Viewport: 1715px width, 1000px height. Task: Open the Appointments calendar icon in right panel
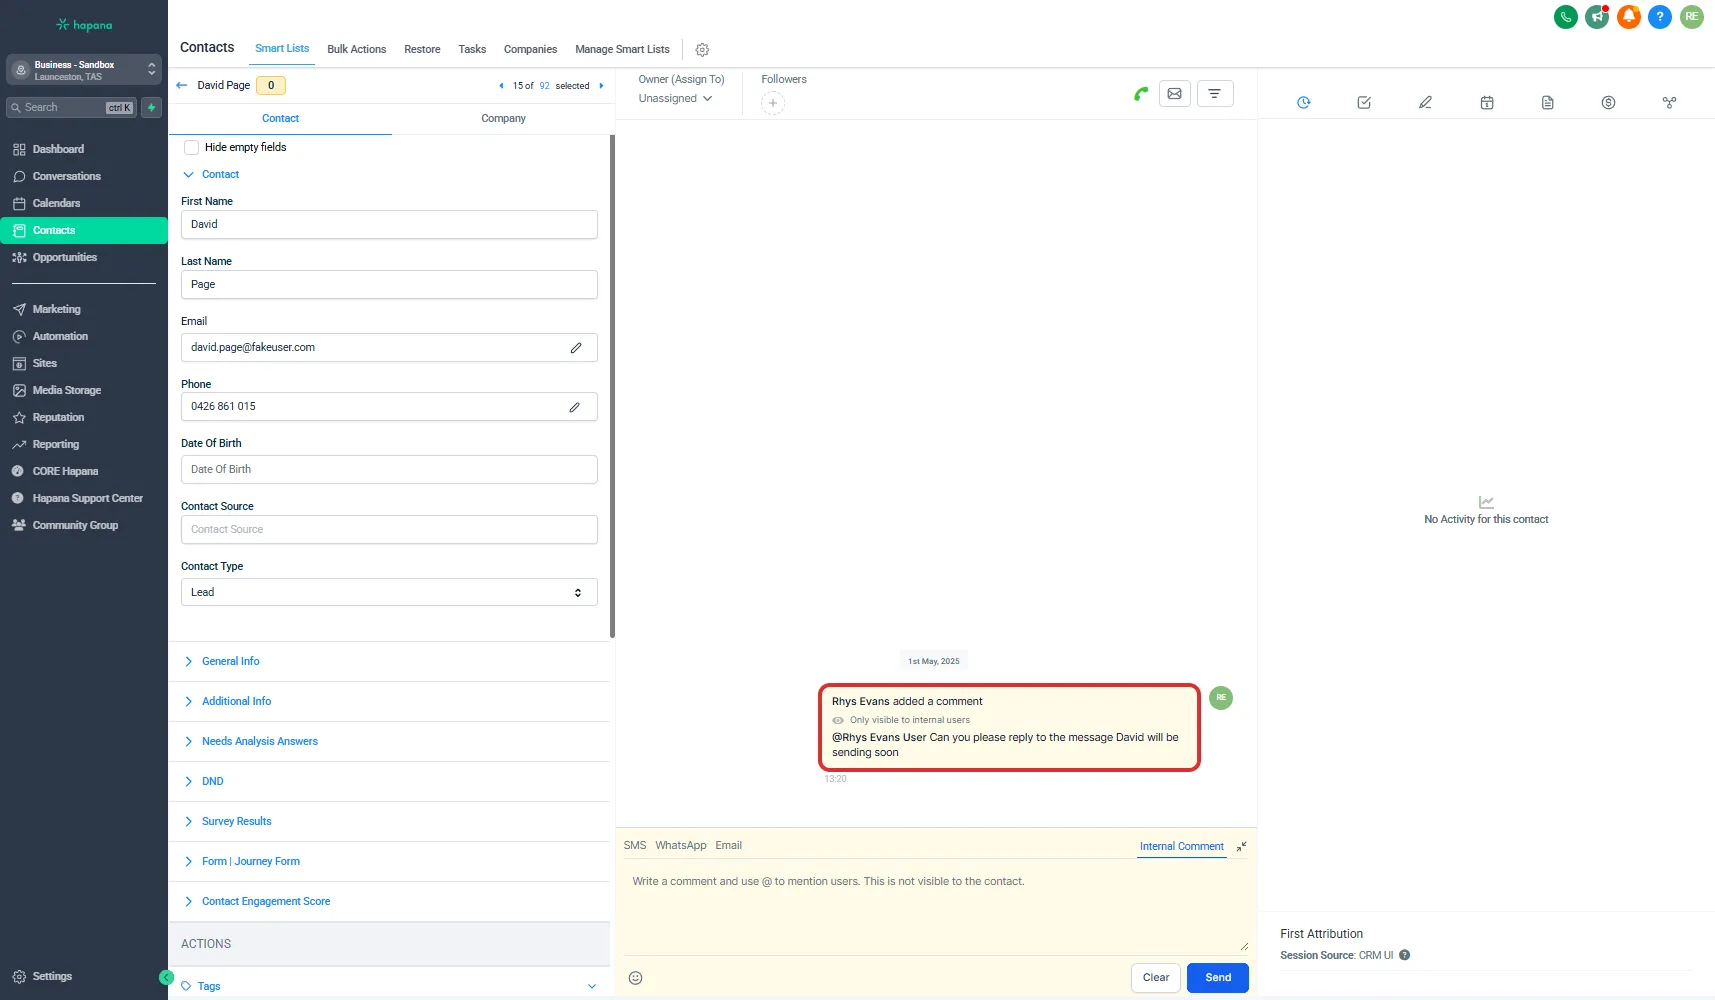point(1486,103)
